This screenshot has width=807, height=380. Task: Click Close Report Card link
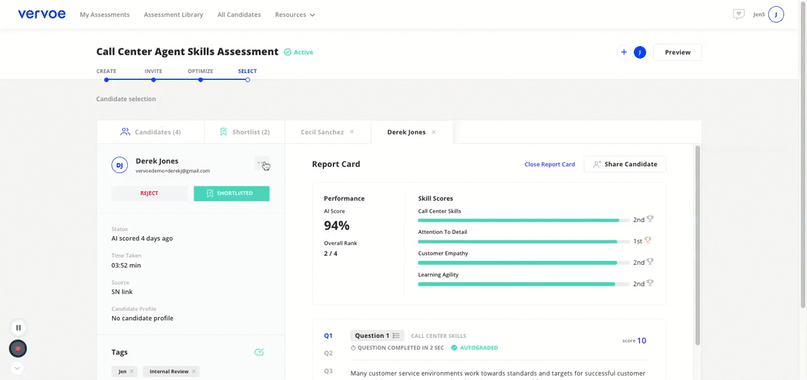550,164
